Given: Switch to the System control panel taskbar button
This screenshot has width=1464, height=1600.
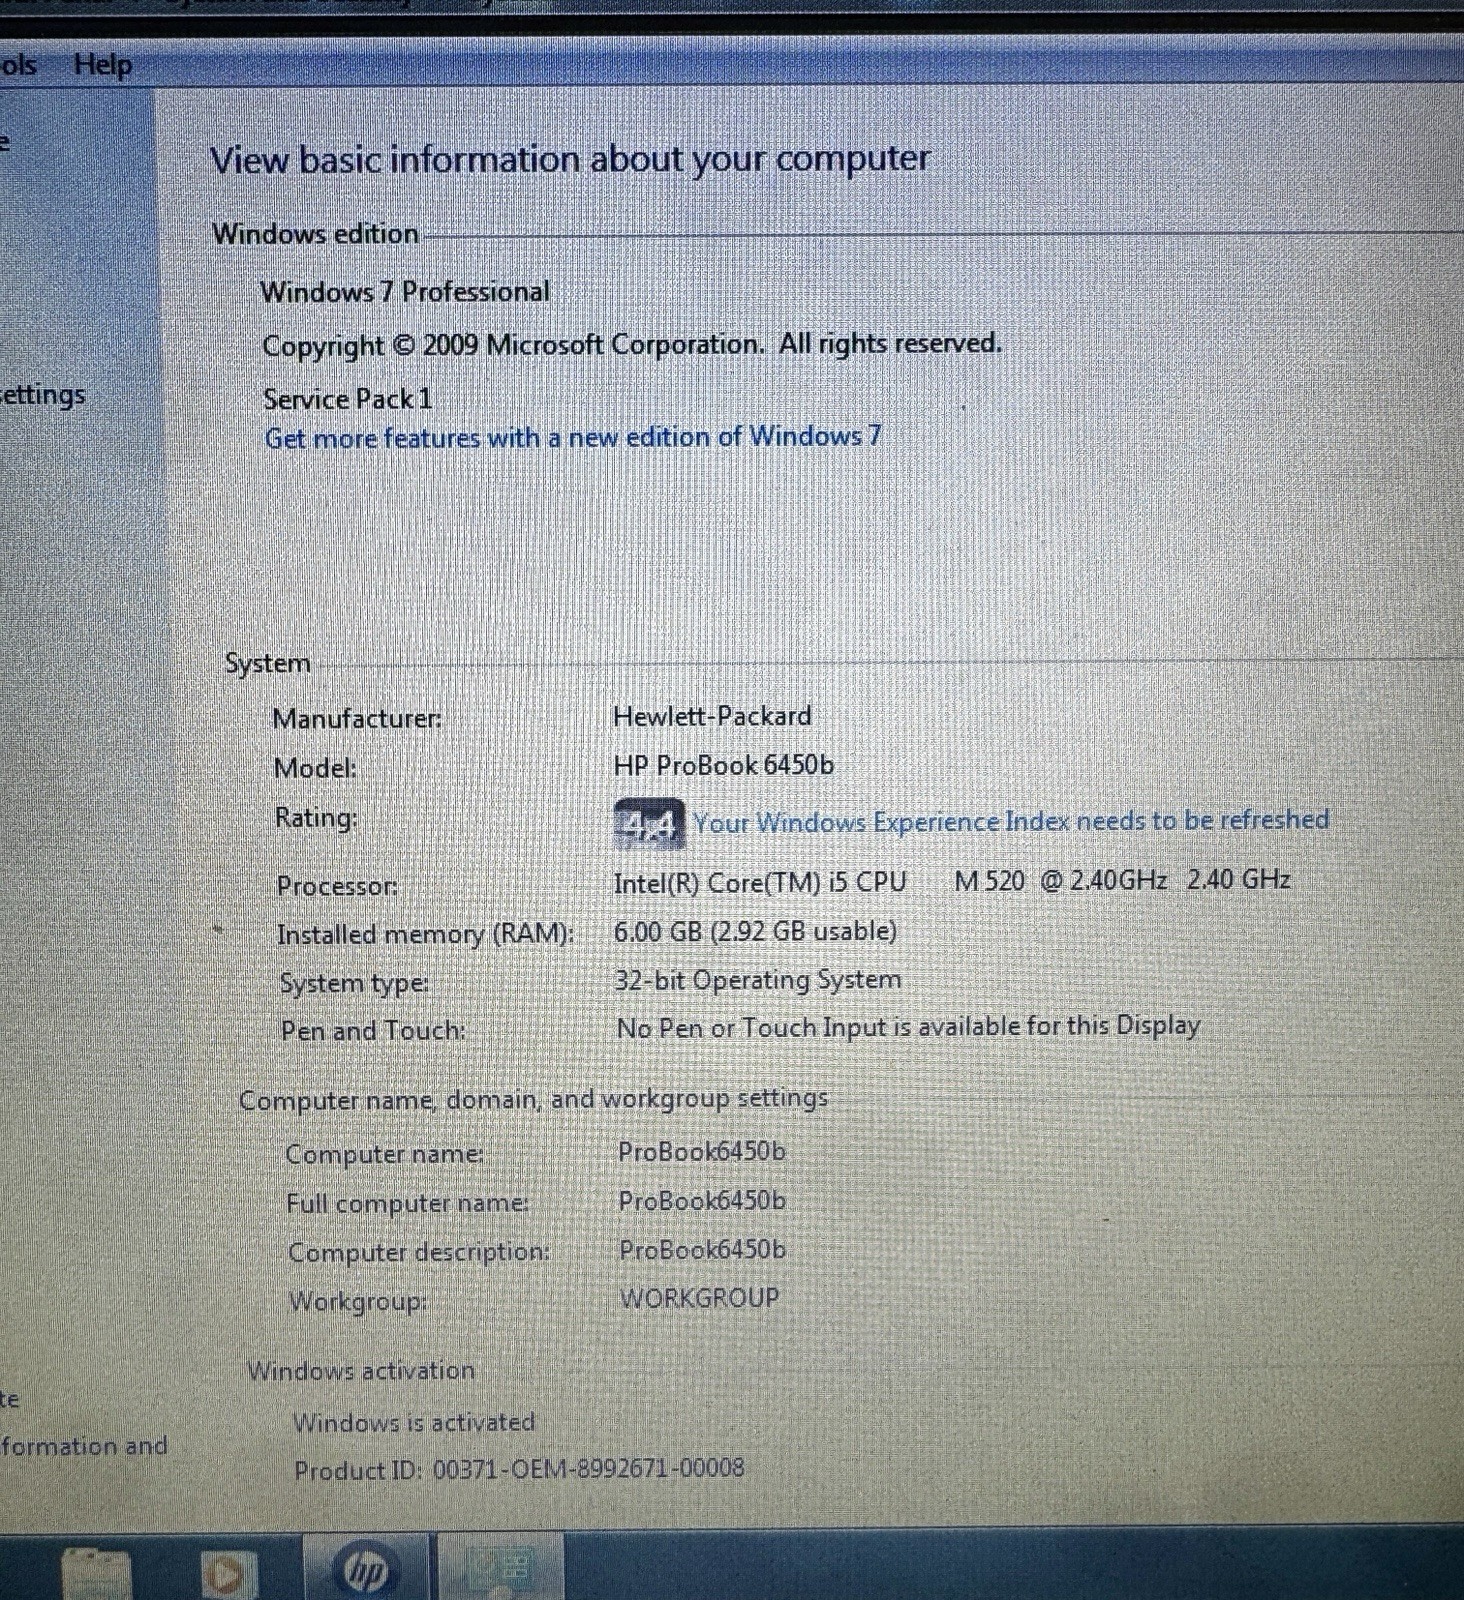Looking at the screenshot, I should tap(500, 1570).
